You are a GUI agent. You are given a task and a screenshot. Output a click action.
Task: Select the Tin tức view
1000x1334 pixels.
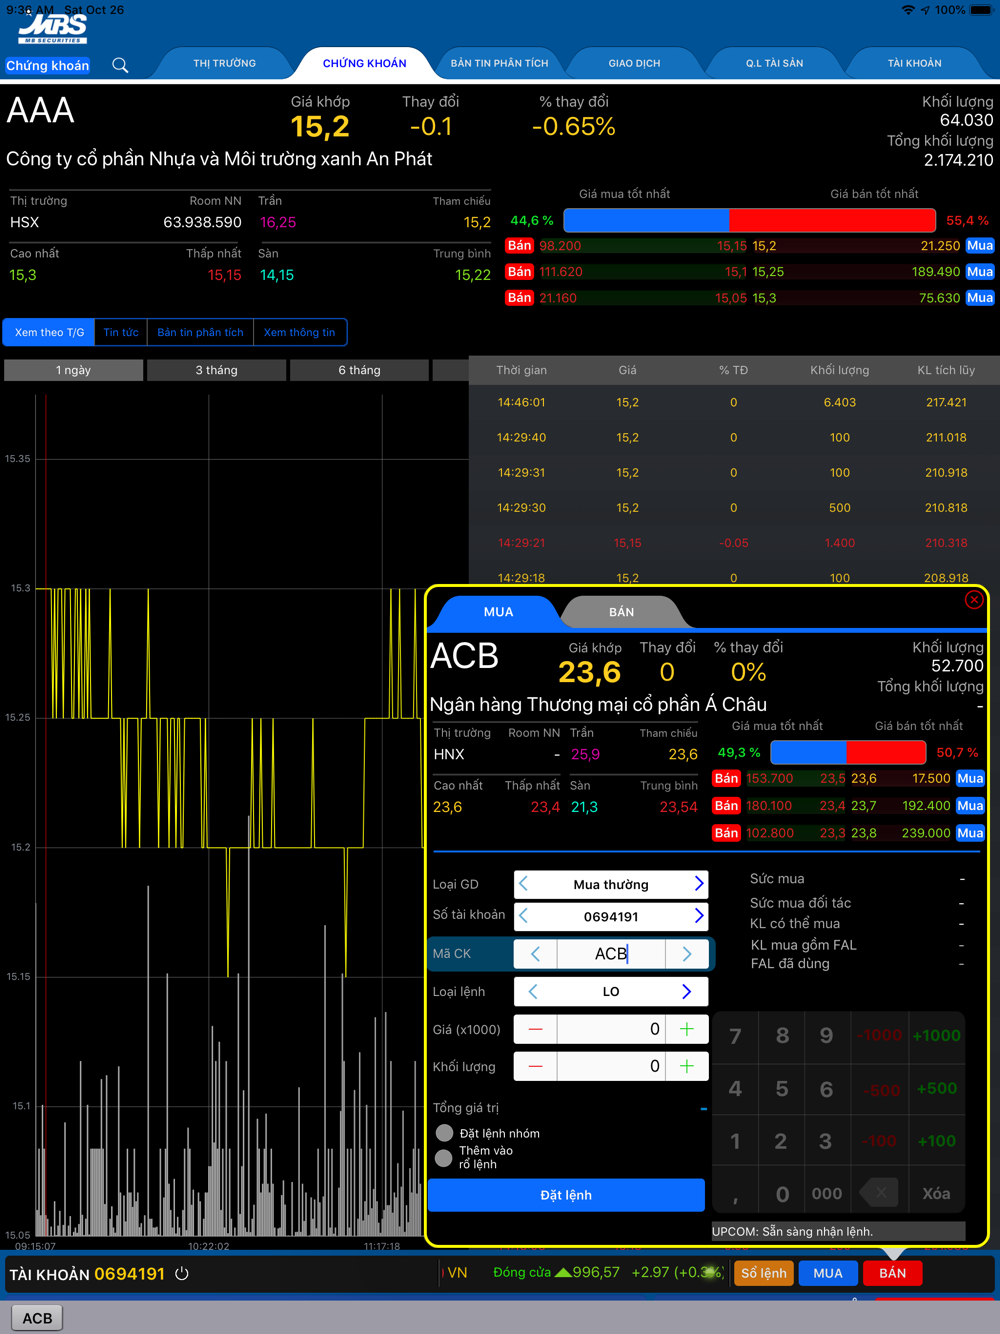121,332
